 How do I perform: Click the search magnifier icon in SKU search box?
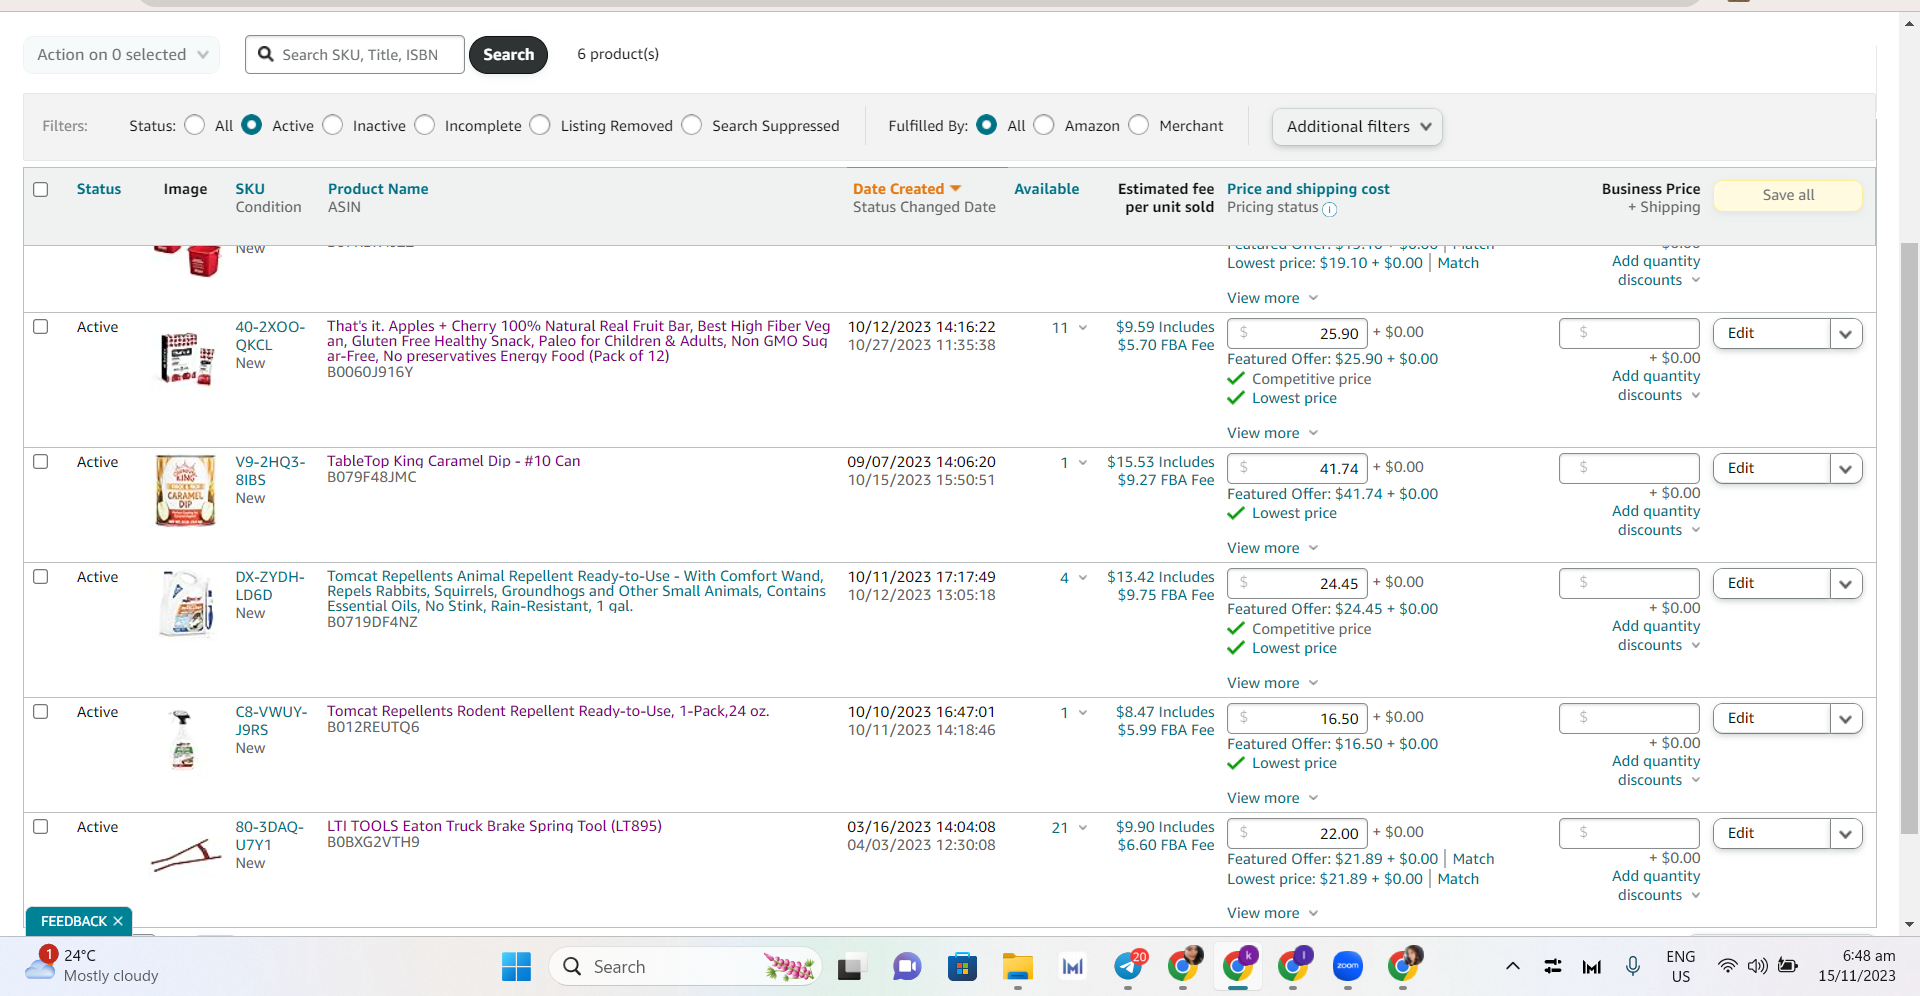point(266,54)
